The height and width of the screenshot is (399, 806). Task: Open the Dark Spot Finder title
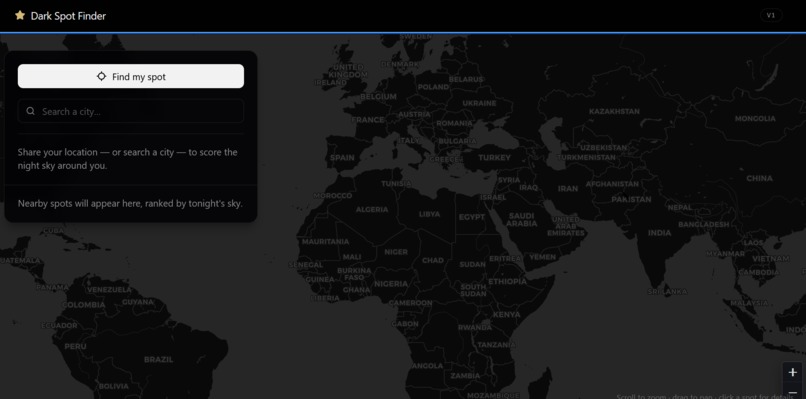click(68, 16)
